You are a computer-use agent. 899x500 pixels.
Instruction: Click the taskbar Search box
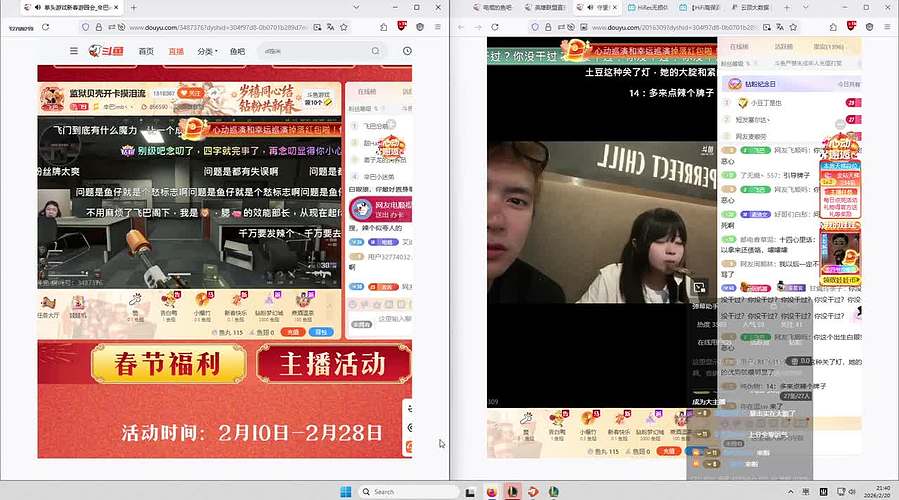click(x=408, y=491)
